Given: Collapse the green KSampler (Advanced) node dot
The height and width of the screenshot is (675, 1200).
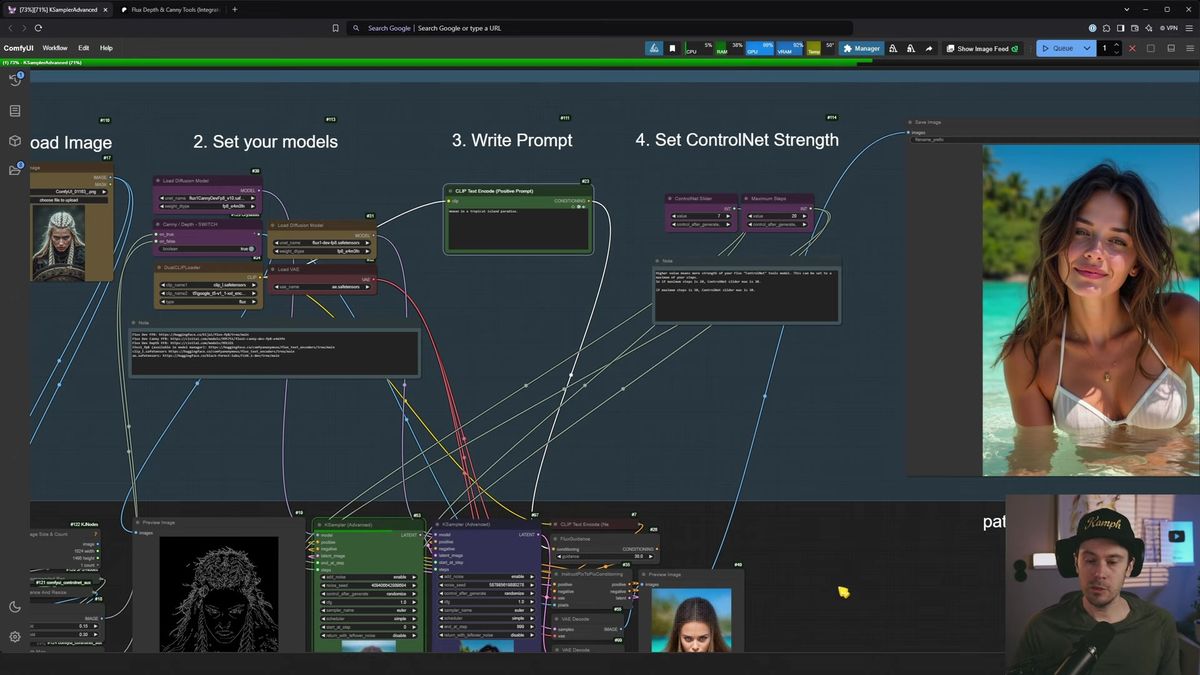Looking at the screenshot, I should 319,524.
